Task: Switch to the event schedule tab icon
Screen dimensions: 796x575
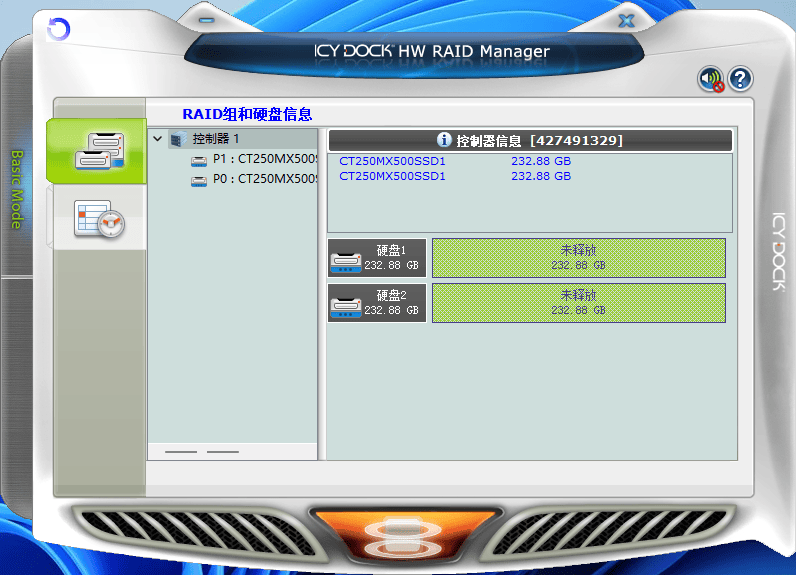Action: coord(98,218)
